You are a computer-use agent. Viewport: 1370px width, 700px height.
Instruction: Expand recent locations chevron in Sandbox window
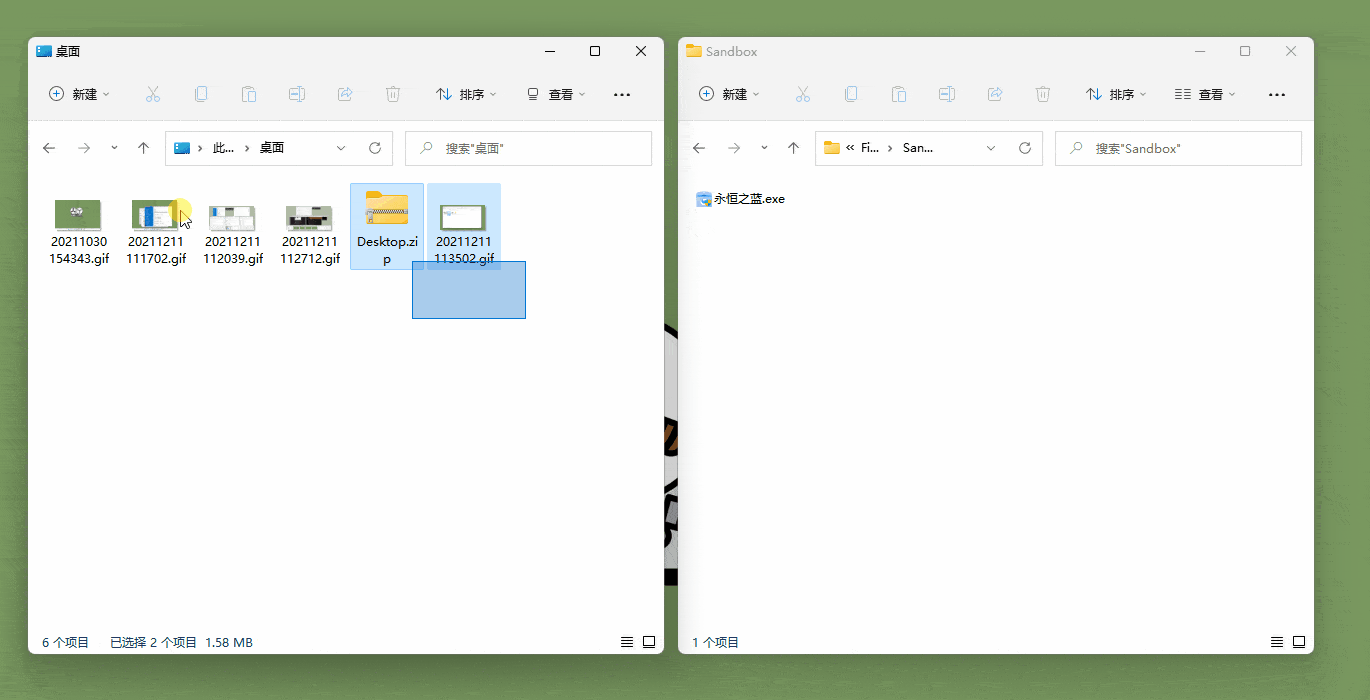click(x=764, y=148)
